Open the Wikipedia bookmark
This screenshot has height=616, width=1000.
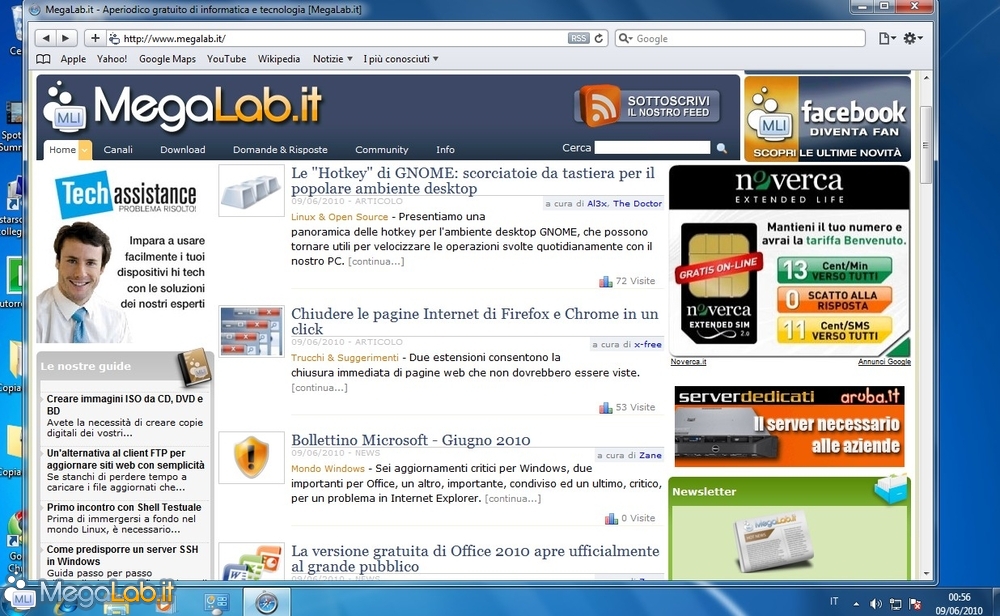pos(279,59)
